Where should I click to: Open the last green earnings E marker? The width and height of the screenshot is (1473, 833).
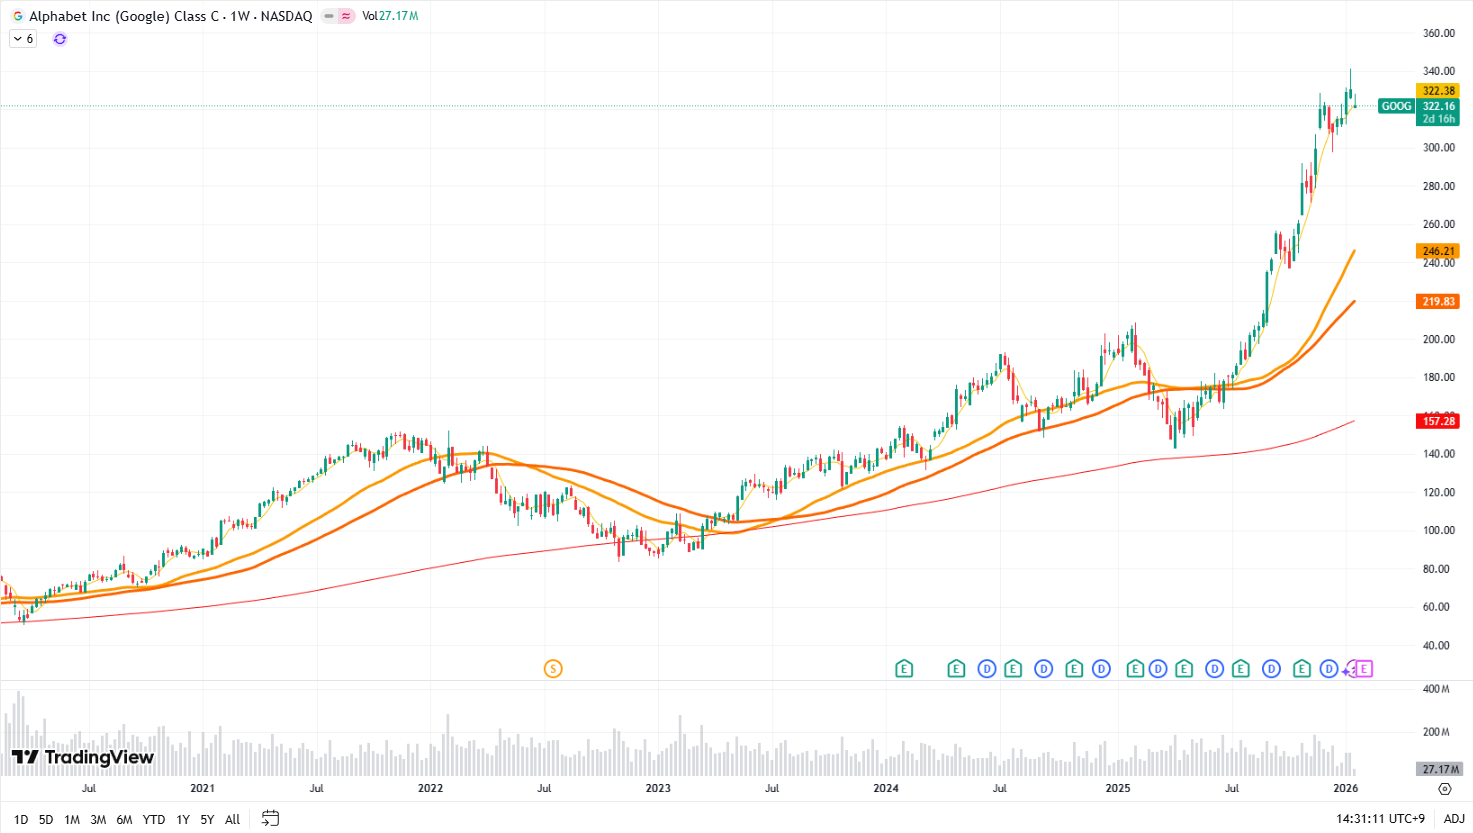(x=1301, y=669)
